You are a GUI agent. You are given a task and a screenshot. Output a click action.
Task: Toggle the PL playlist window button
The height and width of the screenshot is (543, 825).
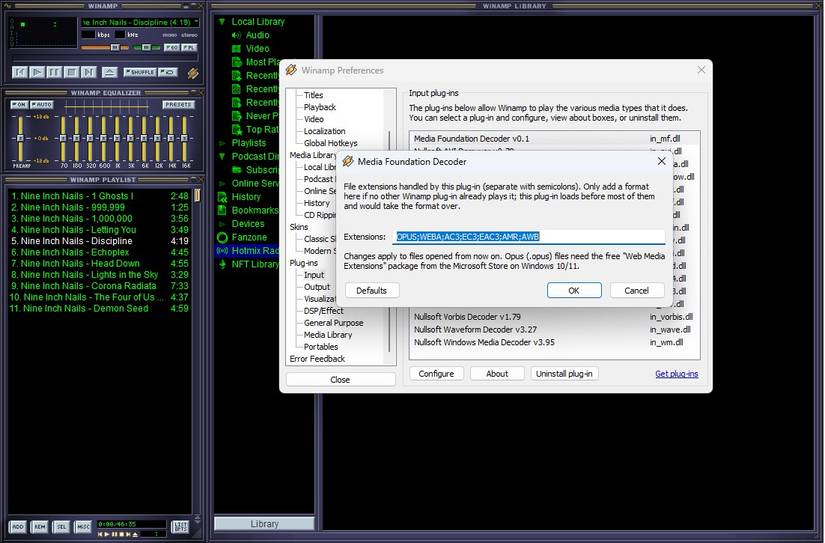(x=189, y=47)
